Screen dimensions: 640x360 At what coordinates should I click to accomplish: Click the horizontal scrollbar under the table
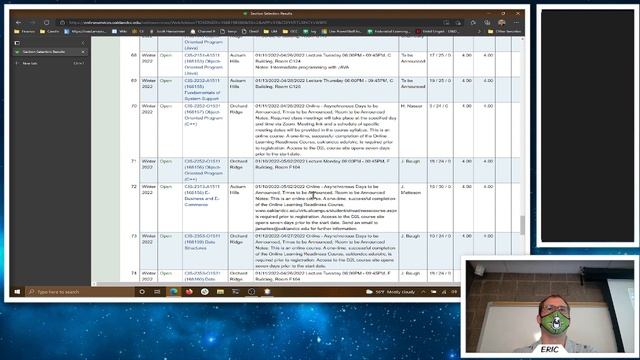[x=276, y=284]
